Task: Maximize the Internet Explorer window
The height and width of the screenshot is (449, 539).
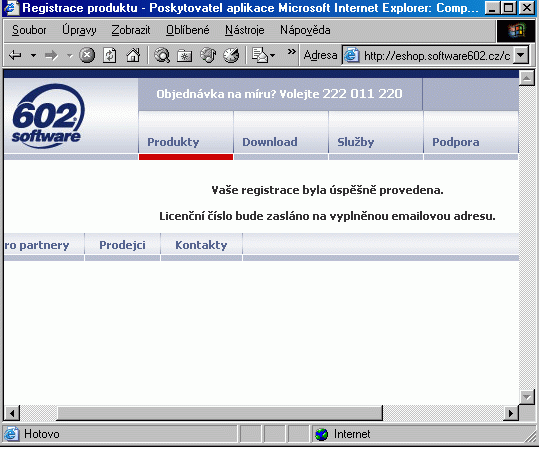Action: 508,8
